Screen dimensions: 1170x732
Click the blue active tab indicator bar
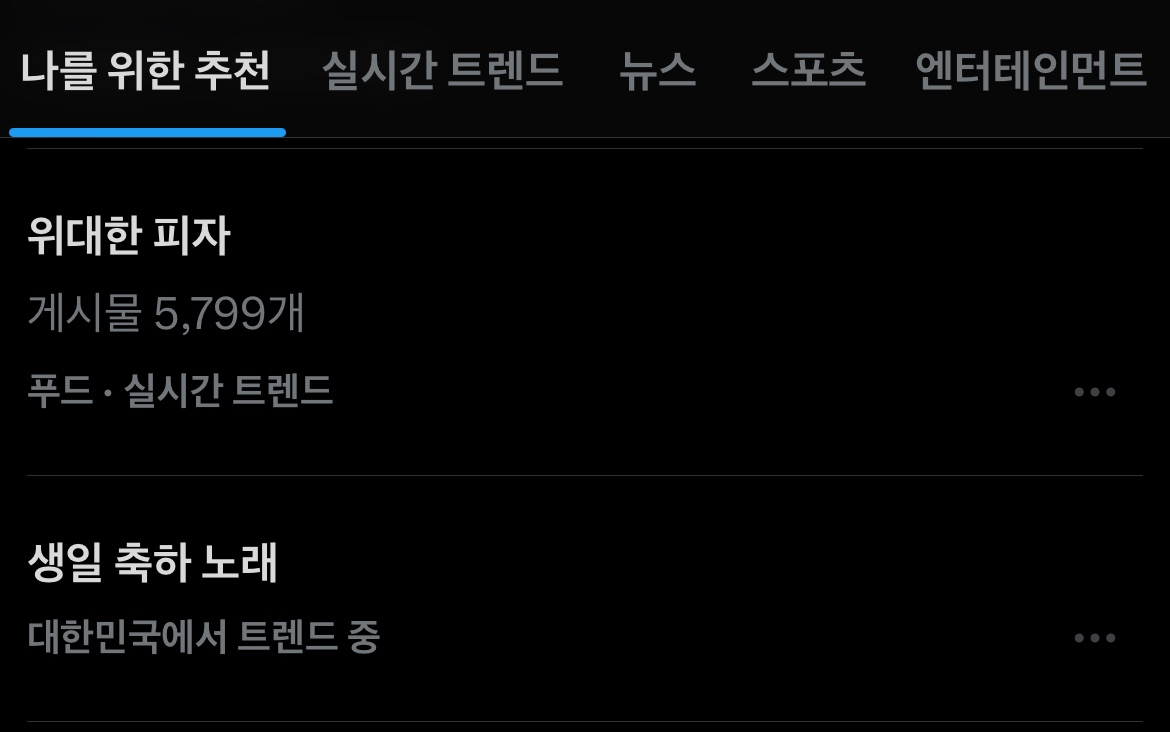click(x=147, y=133)
